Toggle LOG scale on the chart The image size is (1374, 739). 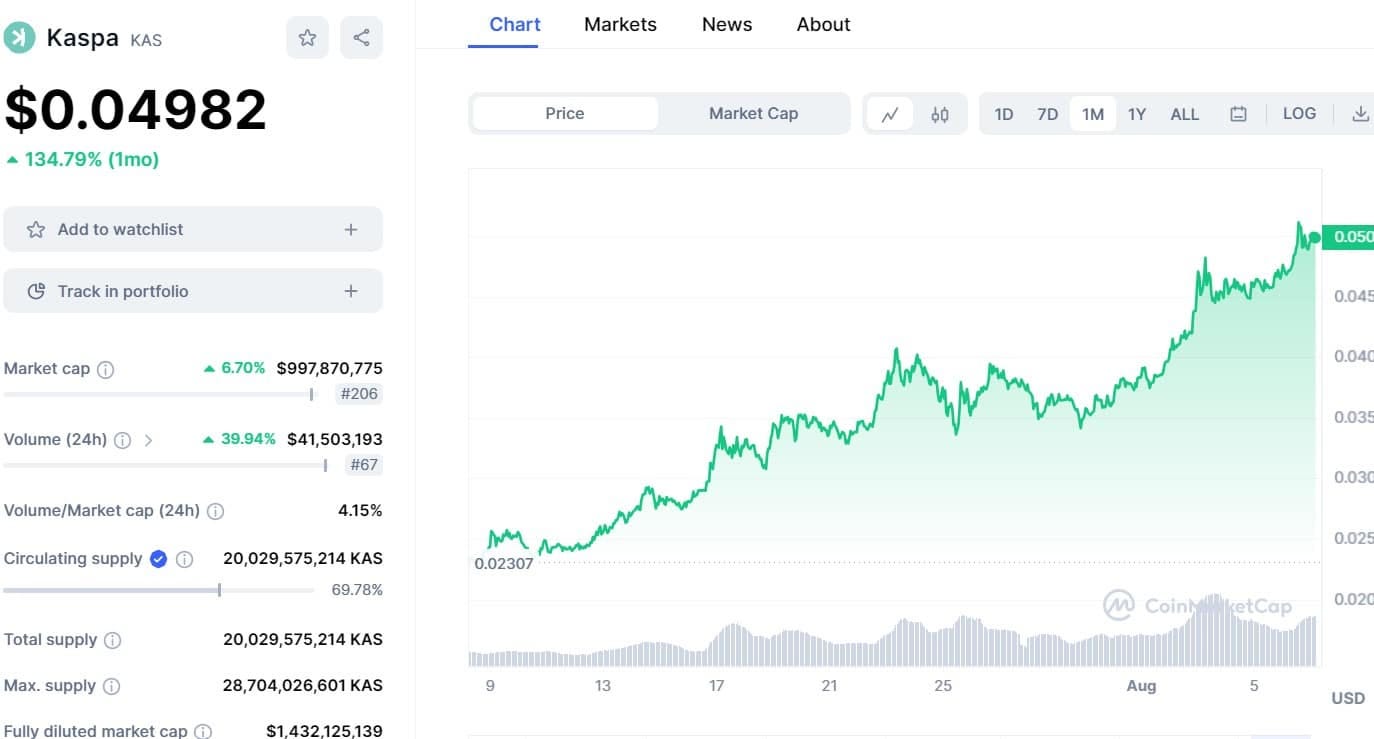pyautogui.click(x=1299, y=114)
